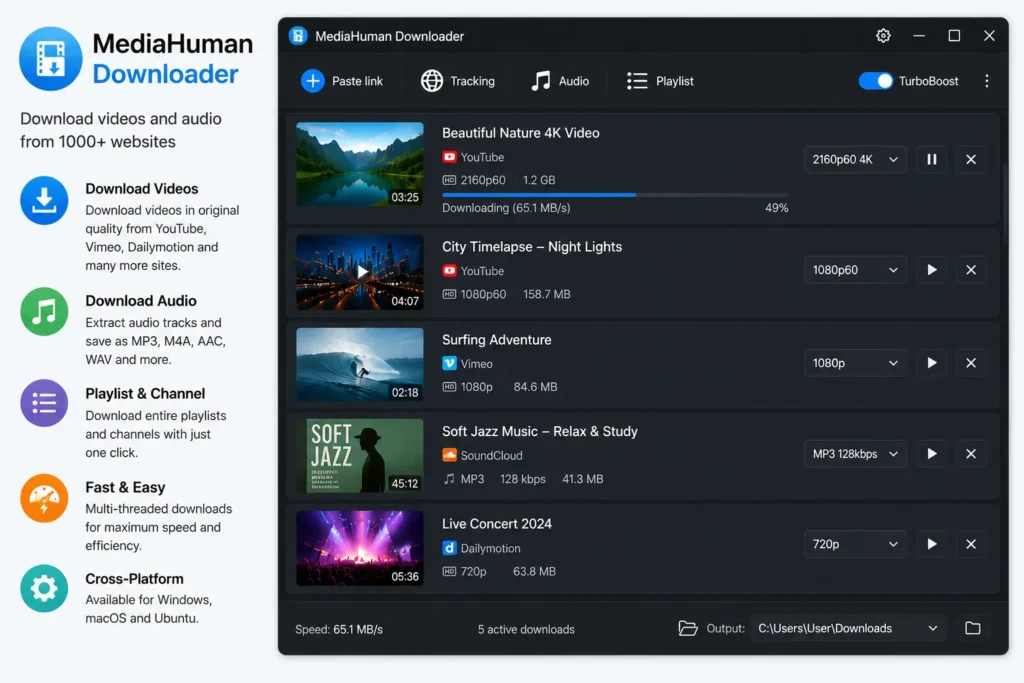Select Audio label in toolbar
This screenshot has width=1024, height=683.
[574, 81]
